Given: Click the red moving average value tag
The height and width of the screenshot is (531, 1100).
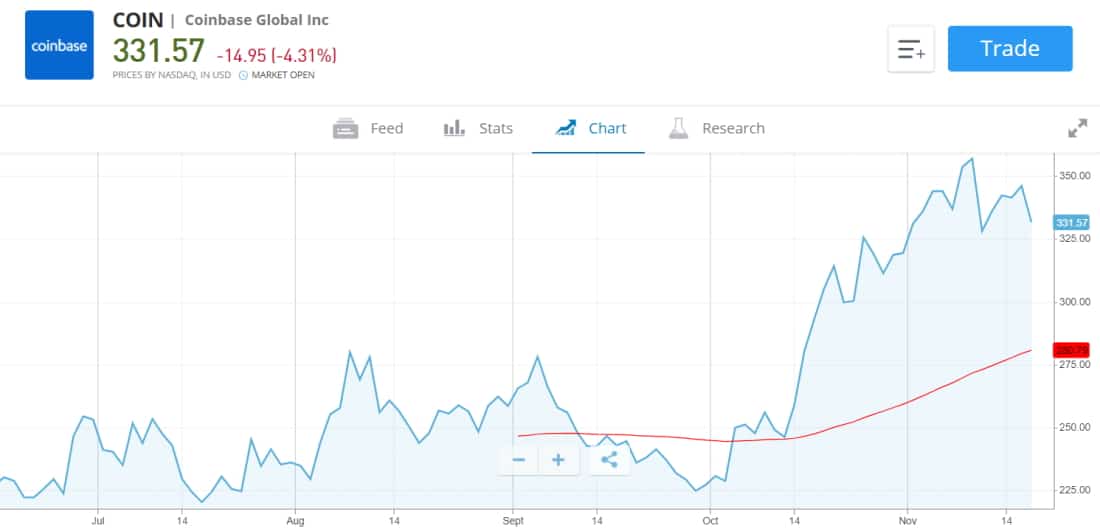Looking at the screenshot, I should coord(1071,349).
